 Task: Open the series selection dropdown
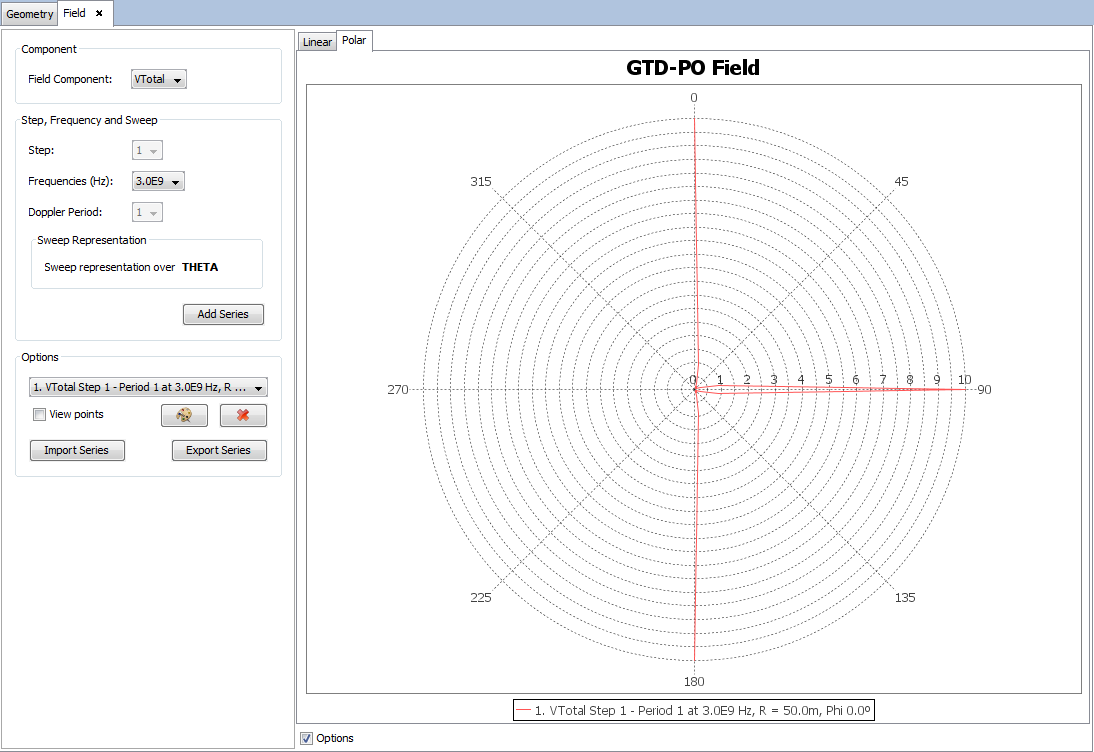click(148, 388)
